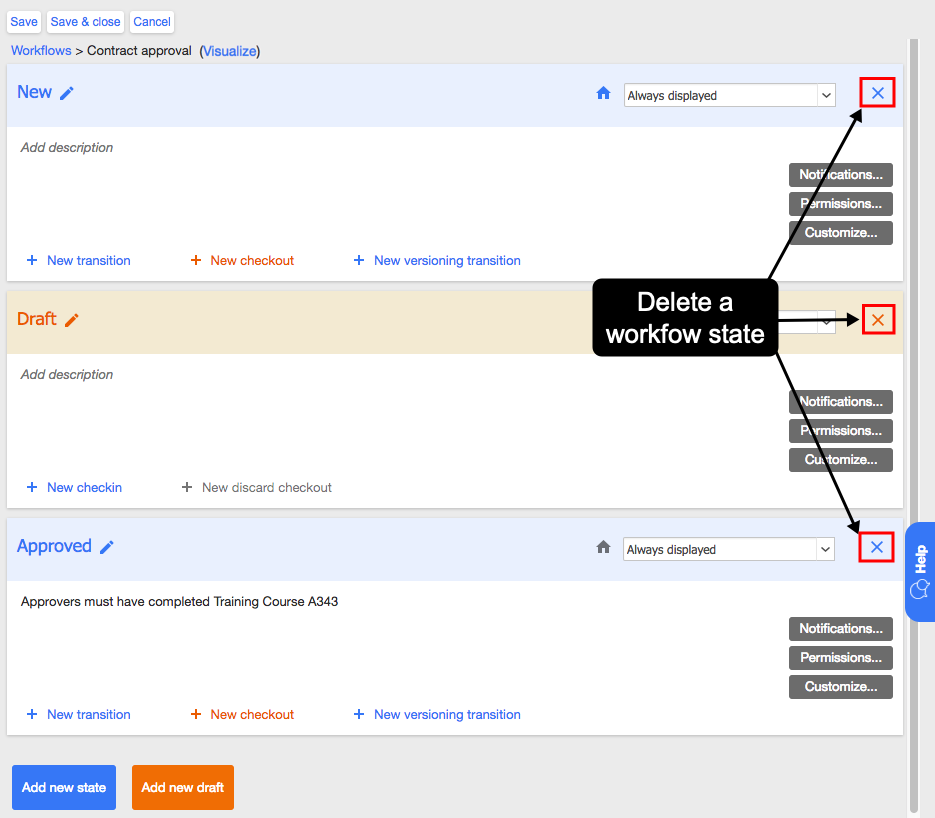
Task: Add New checkin to Draft state
Action: point(75,488)
